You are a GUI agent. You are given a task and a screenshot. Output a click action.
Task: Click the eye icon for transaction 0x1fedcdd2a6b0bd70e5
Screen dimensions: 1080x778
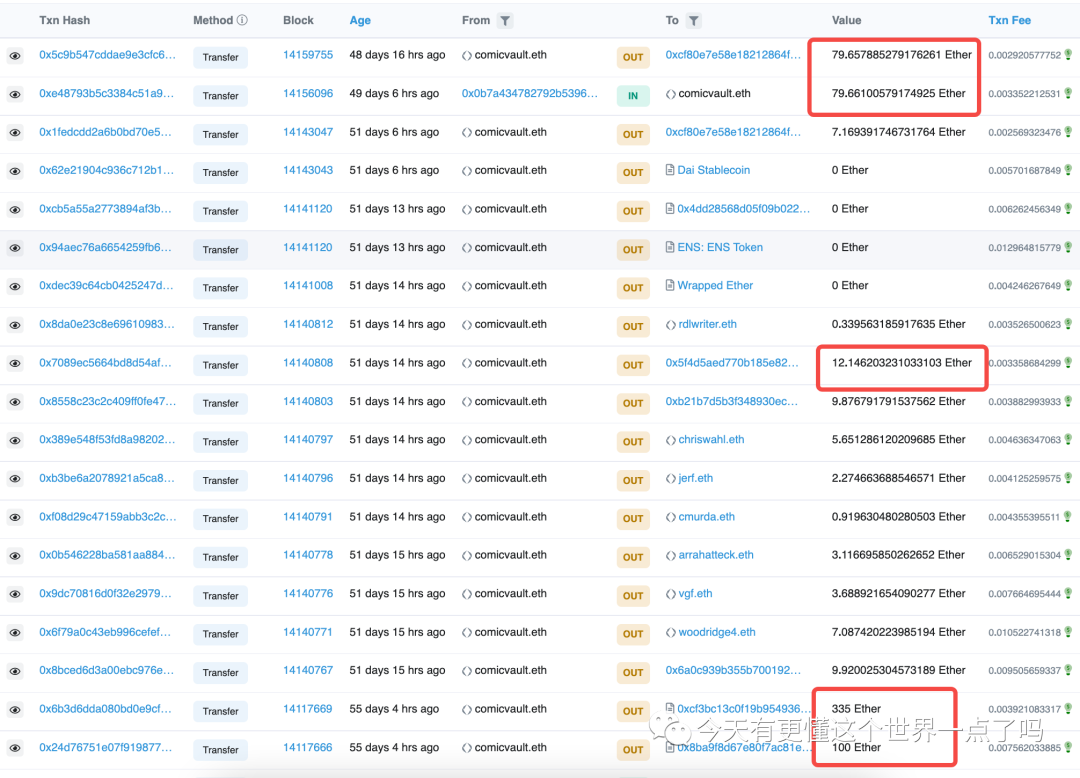tap(15, 133)
